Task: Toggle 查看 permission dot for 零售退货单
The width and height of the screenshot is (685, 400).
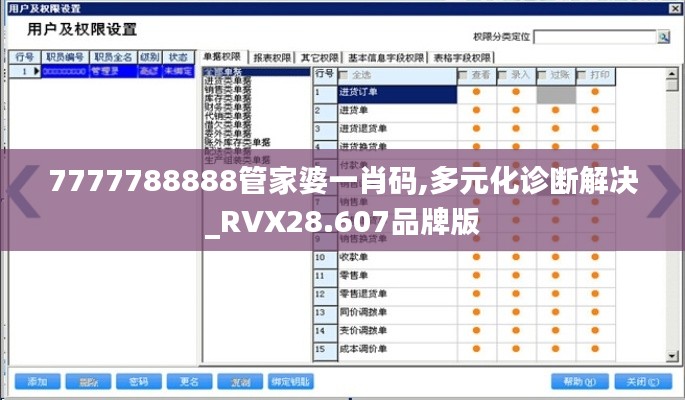Action: [476, 293]
